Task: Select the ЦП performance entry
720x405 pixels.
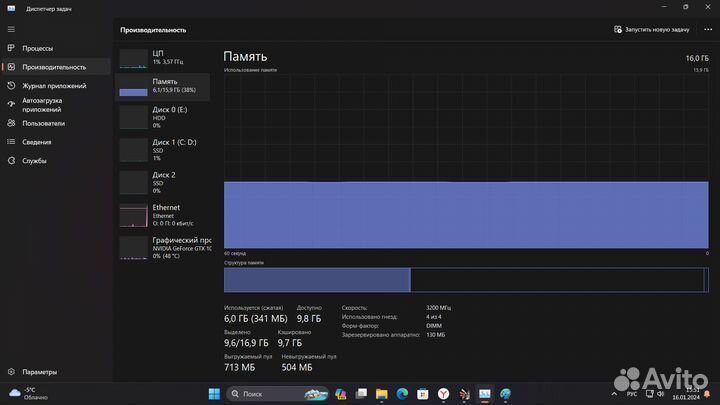Action: click(163, 58)
